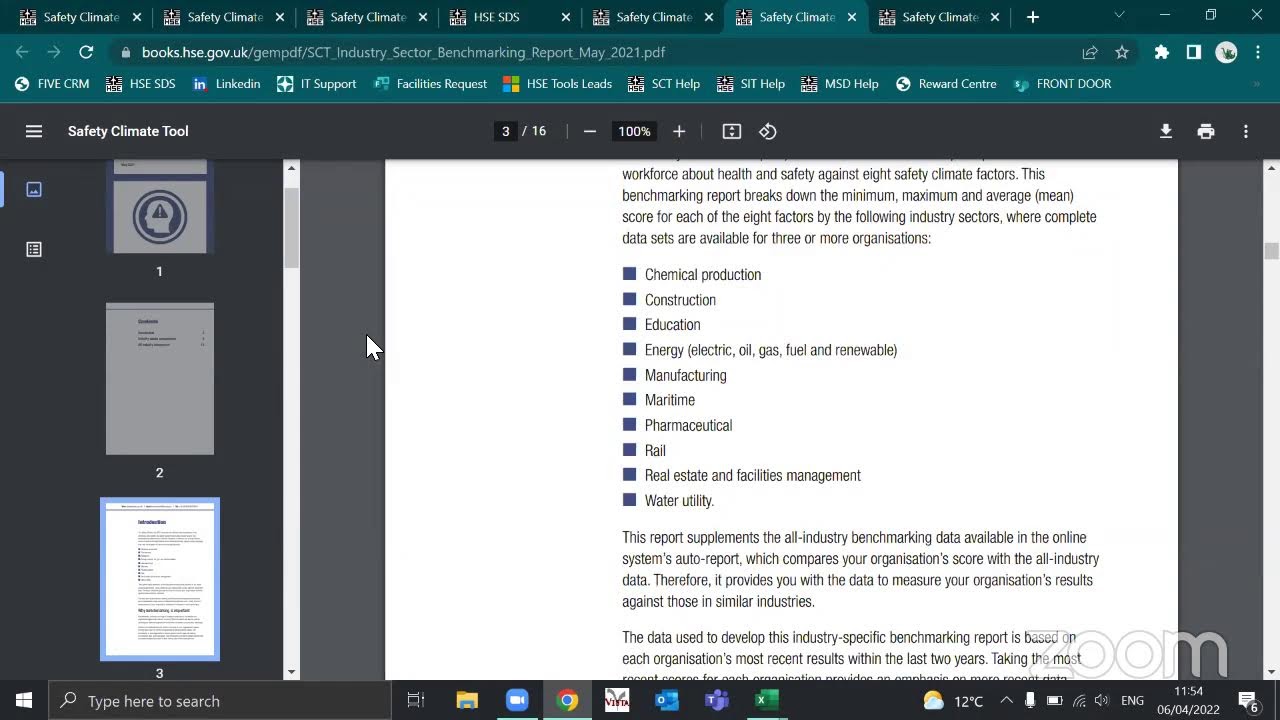Open a new browser tab
The width and height of the screenshot is (1280, 720).
click(x=1033, y=16)
